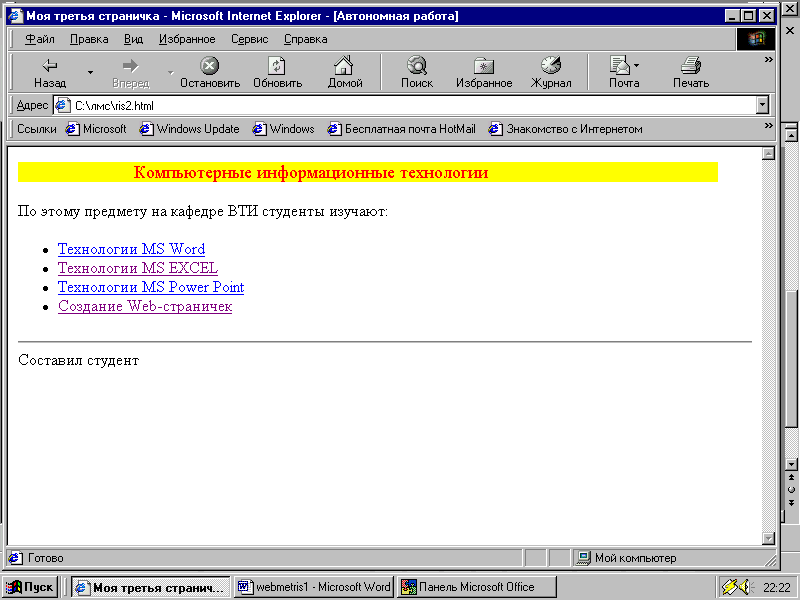Click the power tray icon

point(730,587)
